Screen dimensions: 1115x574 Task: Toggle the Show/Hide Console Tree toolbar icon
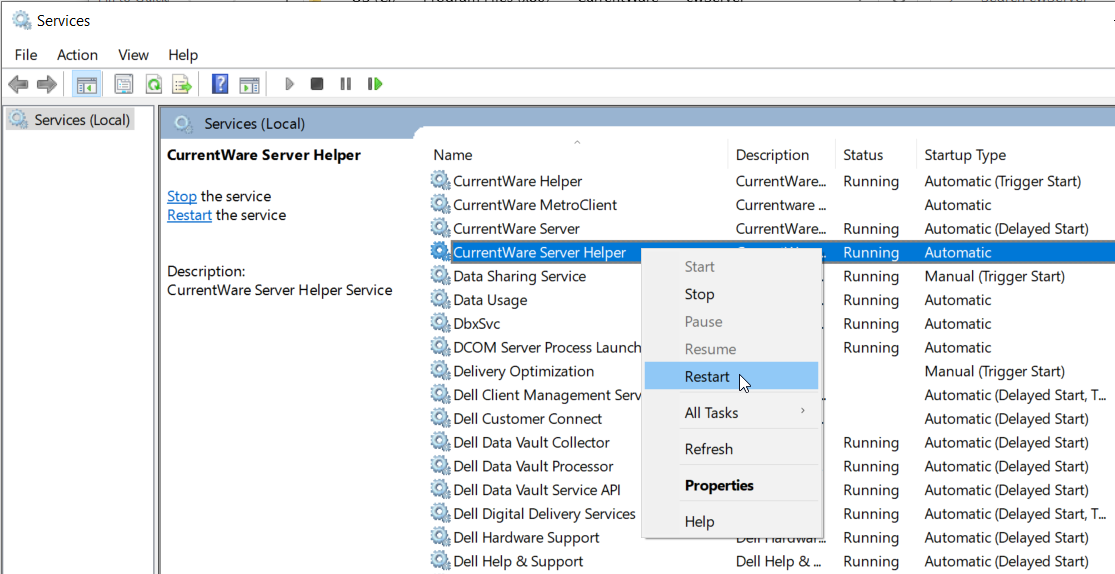point(87,85)
